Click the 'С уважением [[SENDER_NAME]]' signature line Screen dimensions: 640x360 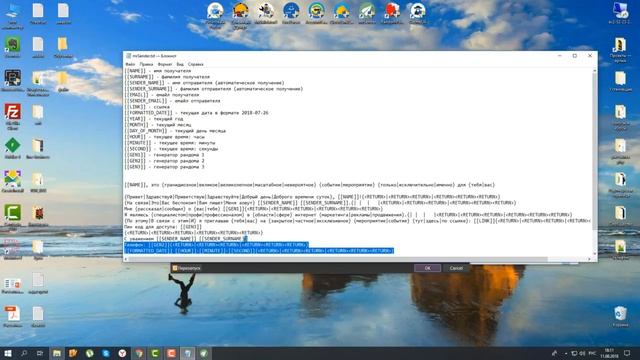186,238
